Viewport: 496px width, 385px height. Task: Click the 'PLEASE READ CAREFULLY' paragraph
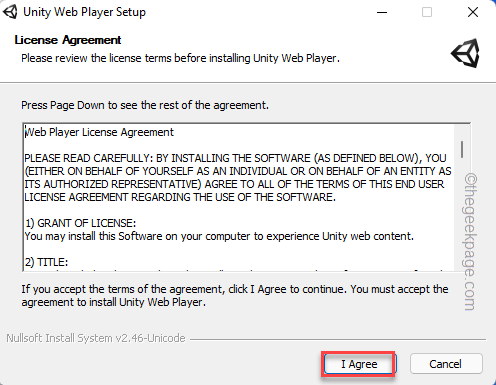click(x=238, y=178)
